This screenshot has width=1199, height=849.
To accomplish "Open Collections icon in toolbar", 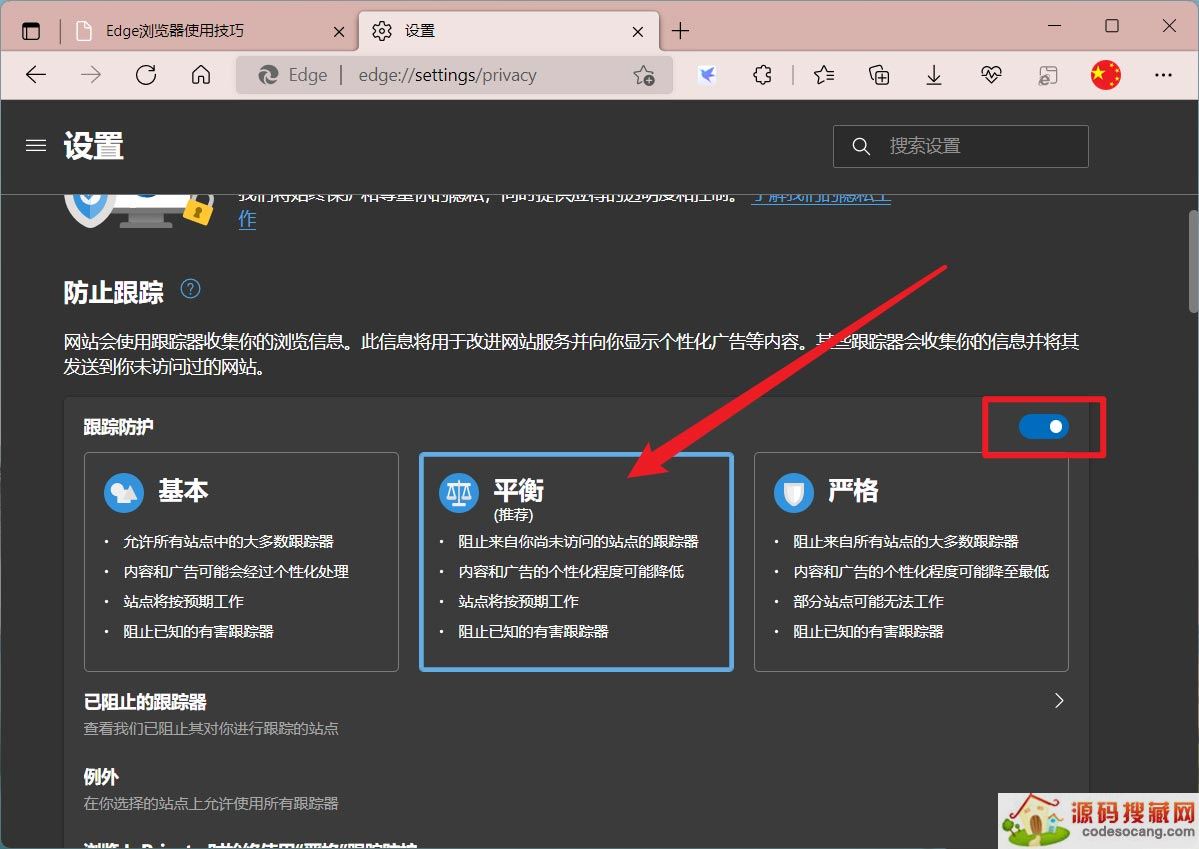I will [879, 75].
